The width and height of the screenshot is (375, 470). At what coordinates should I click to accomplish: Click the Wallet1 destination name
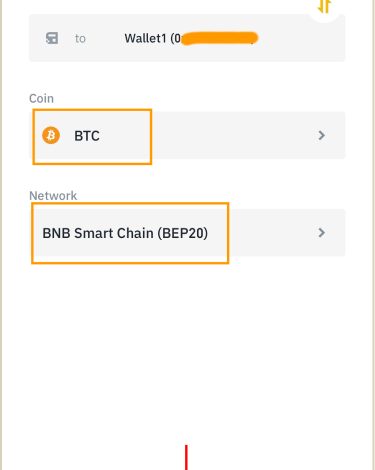pyautogui.click(x=145, y=38)
